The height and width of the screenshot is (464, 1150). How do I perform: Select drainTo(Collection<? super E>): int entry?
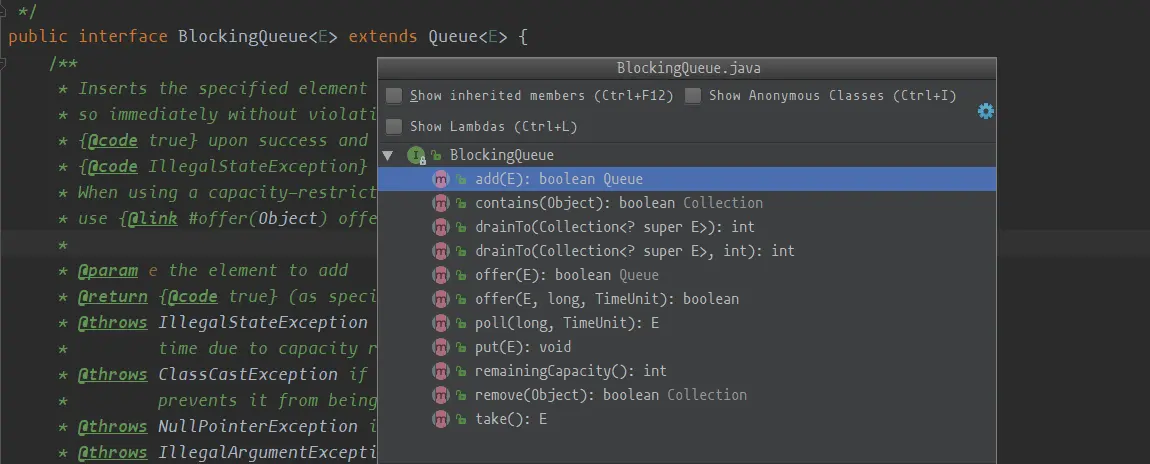coord(686,227)
